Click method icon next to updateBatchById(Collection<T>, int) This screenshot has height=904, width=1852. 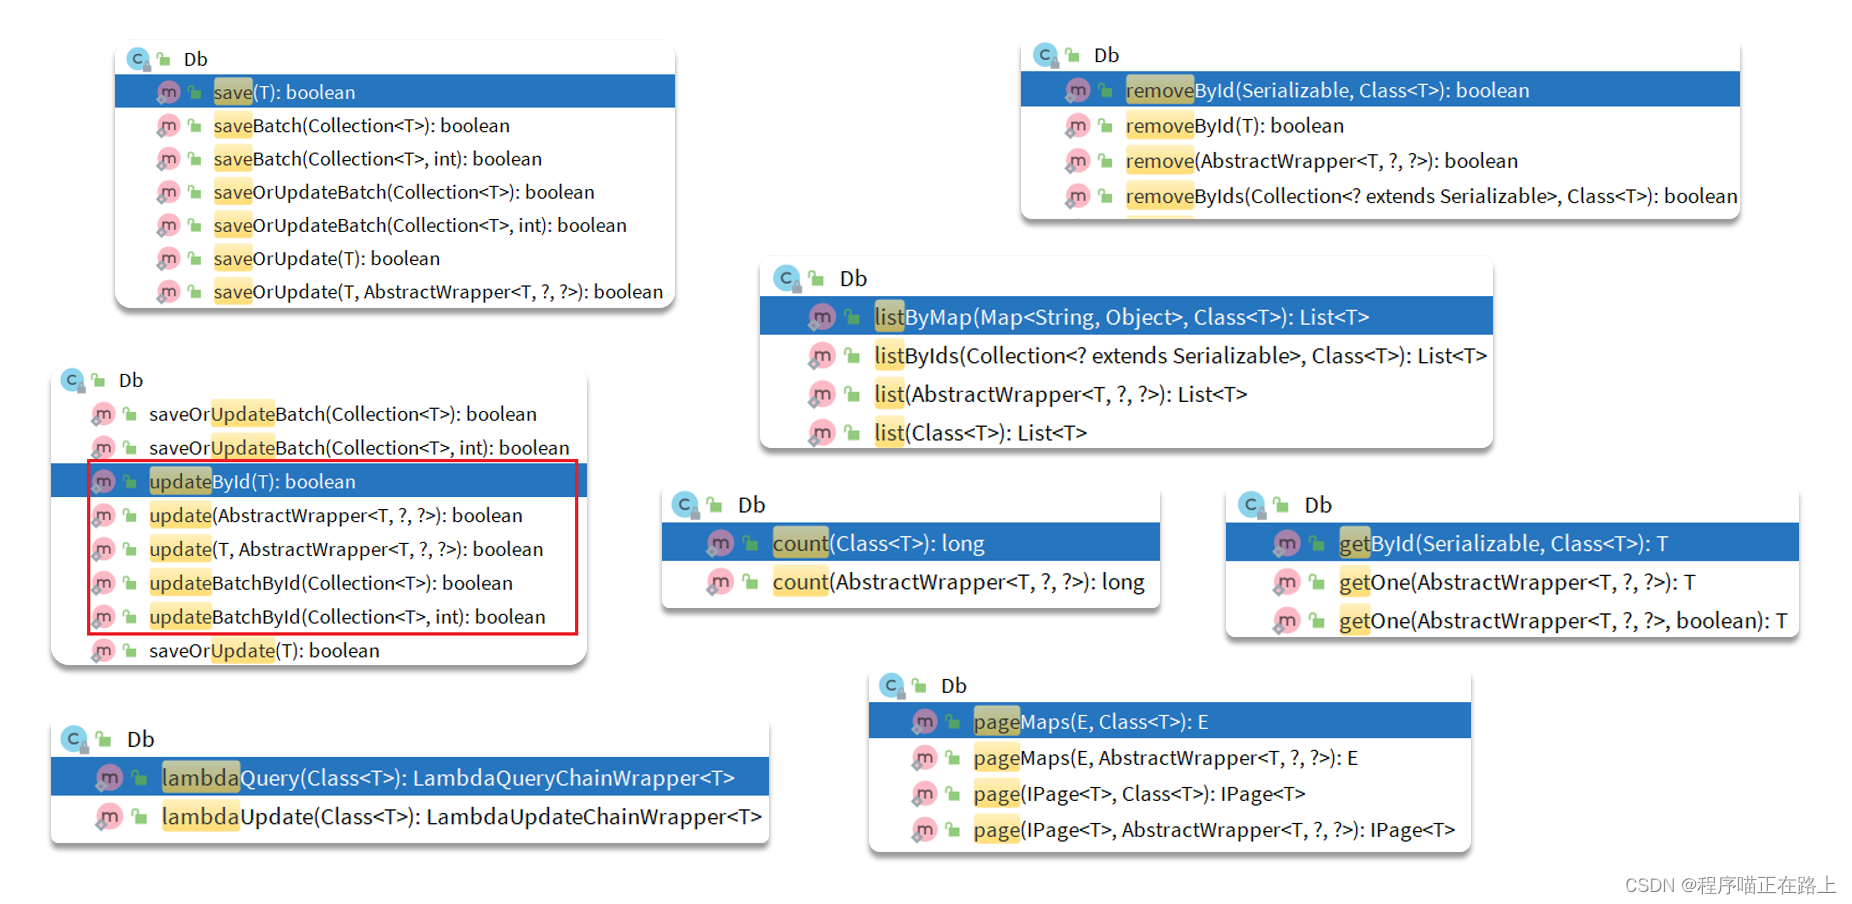[x=102, y=617]
